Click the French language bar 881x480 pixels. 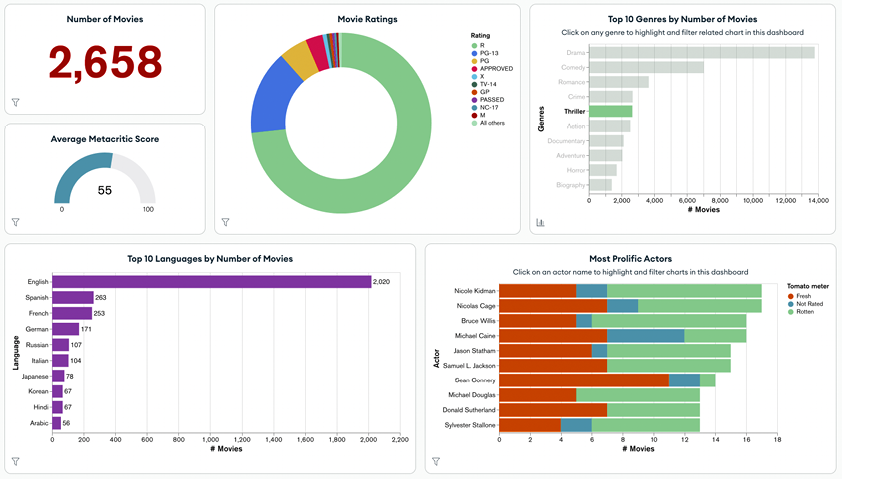[72, 313]
